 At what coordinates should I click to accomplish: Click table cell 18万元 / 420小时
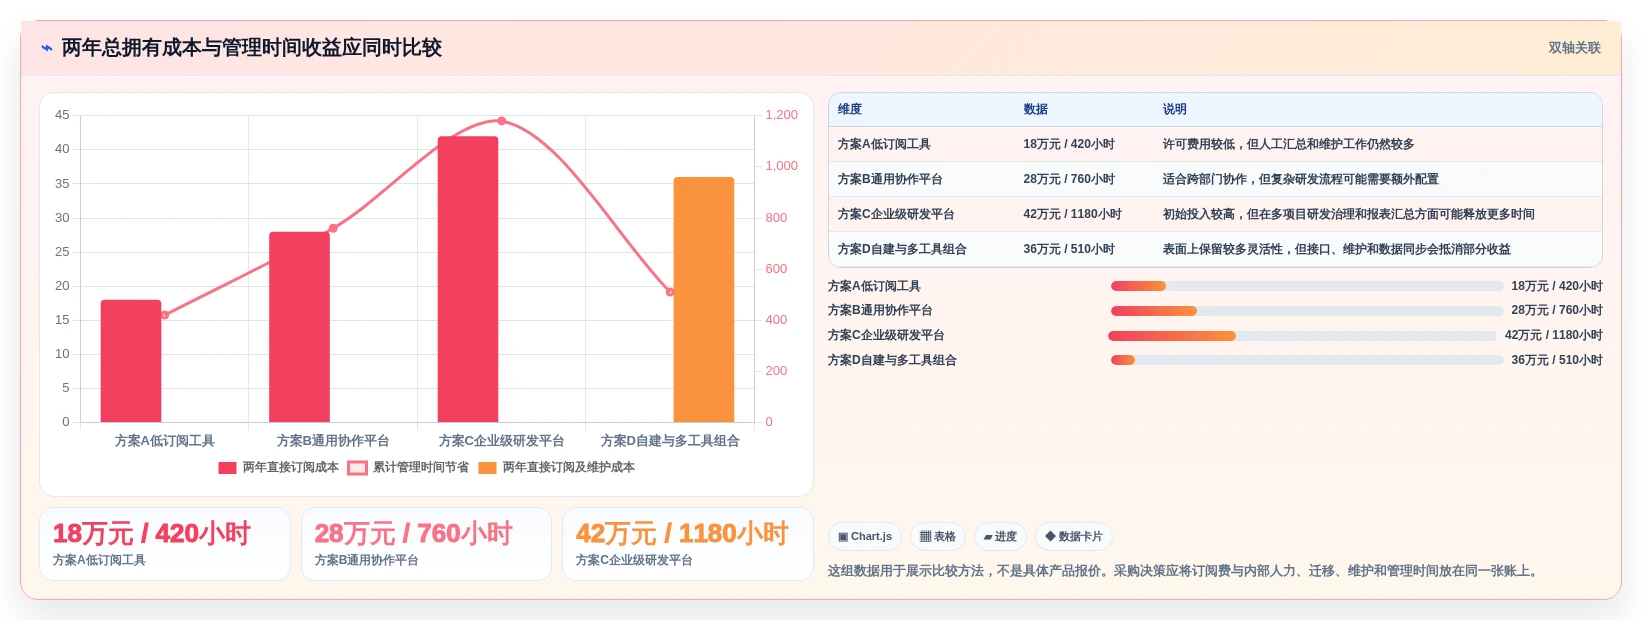[1069, 144]
